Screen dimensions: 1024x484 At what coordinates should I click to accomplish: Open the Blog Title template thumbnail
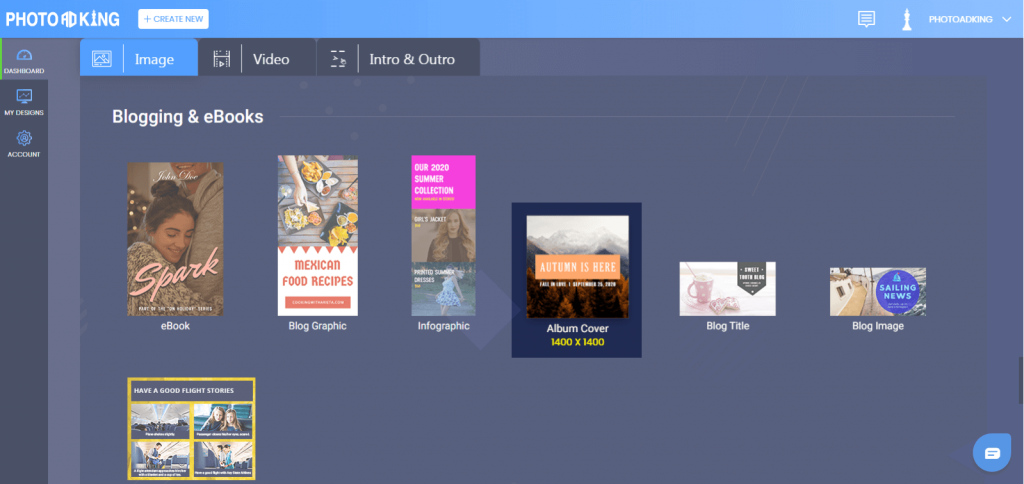728,289
